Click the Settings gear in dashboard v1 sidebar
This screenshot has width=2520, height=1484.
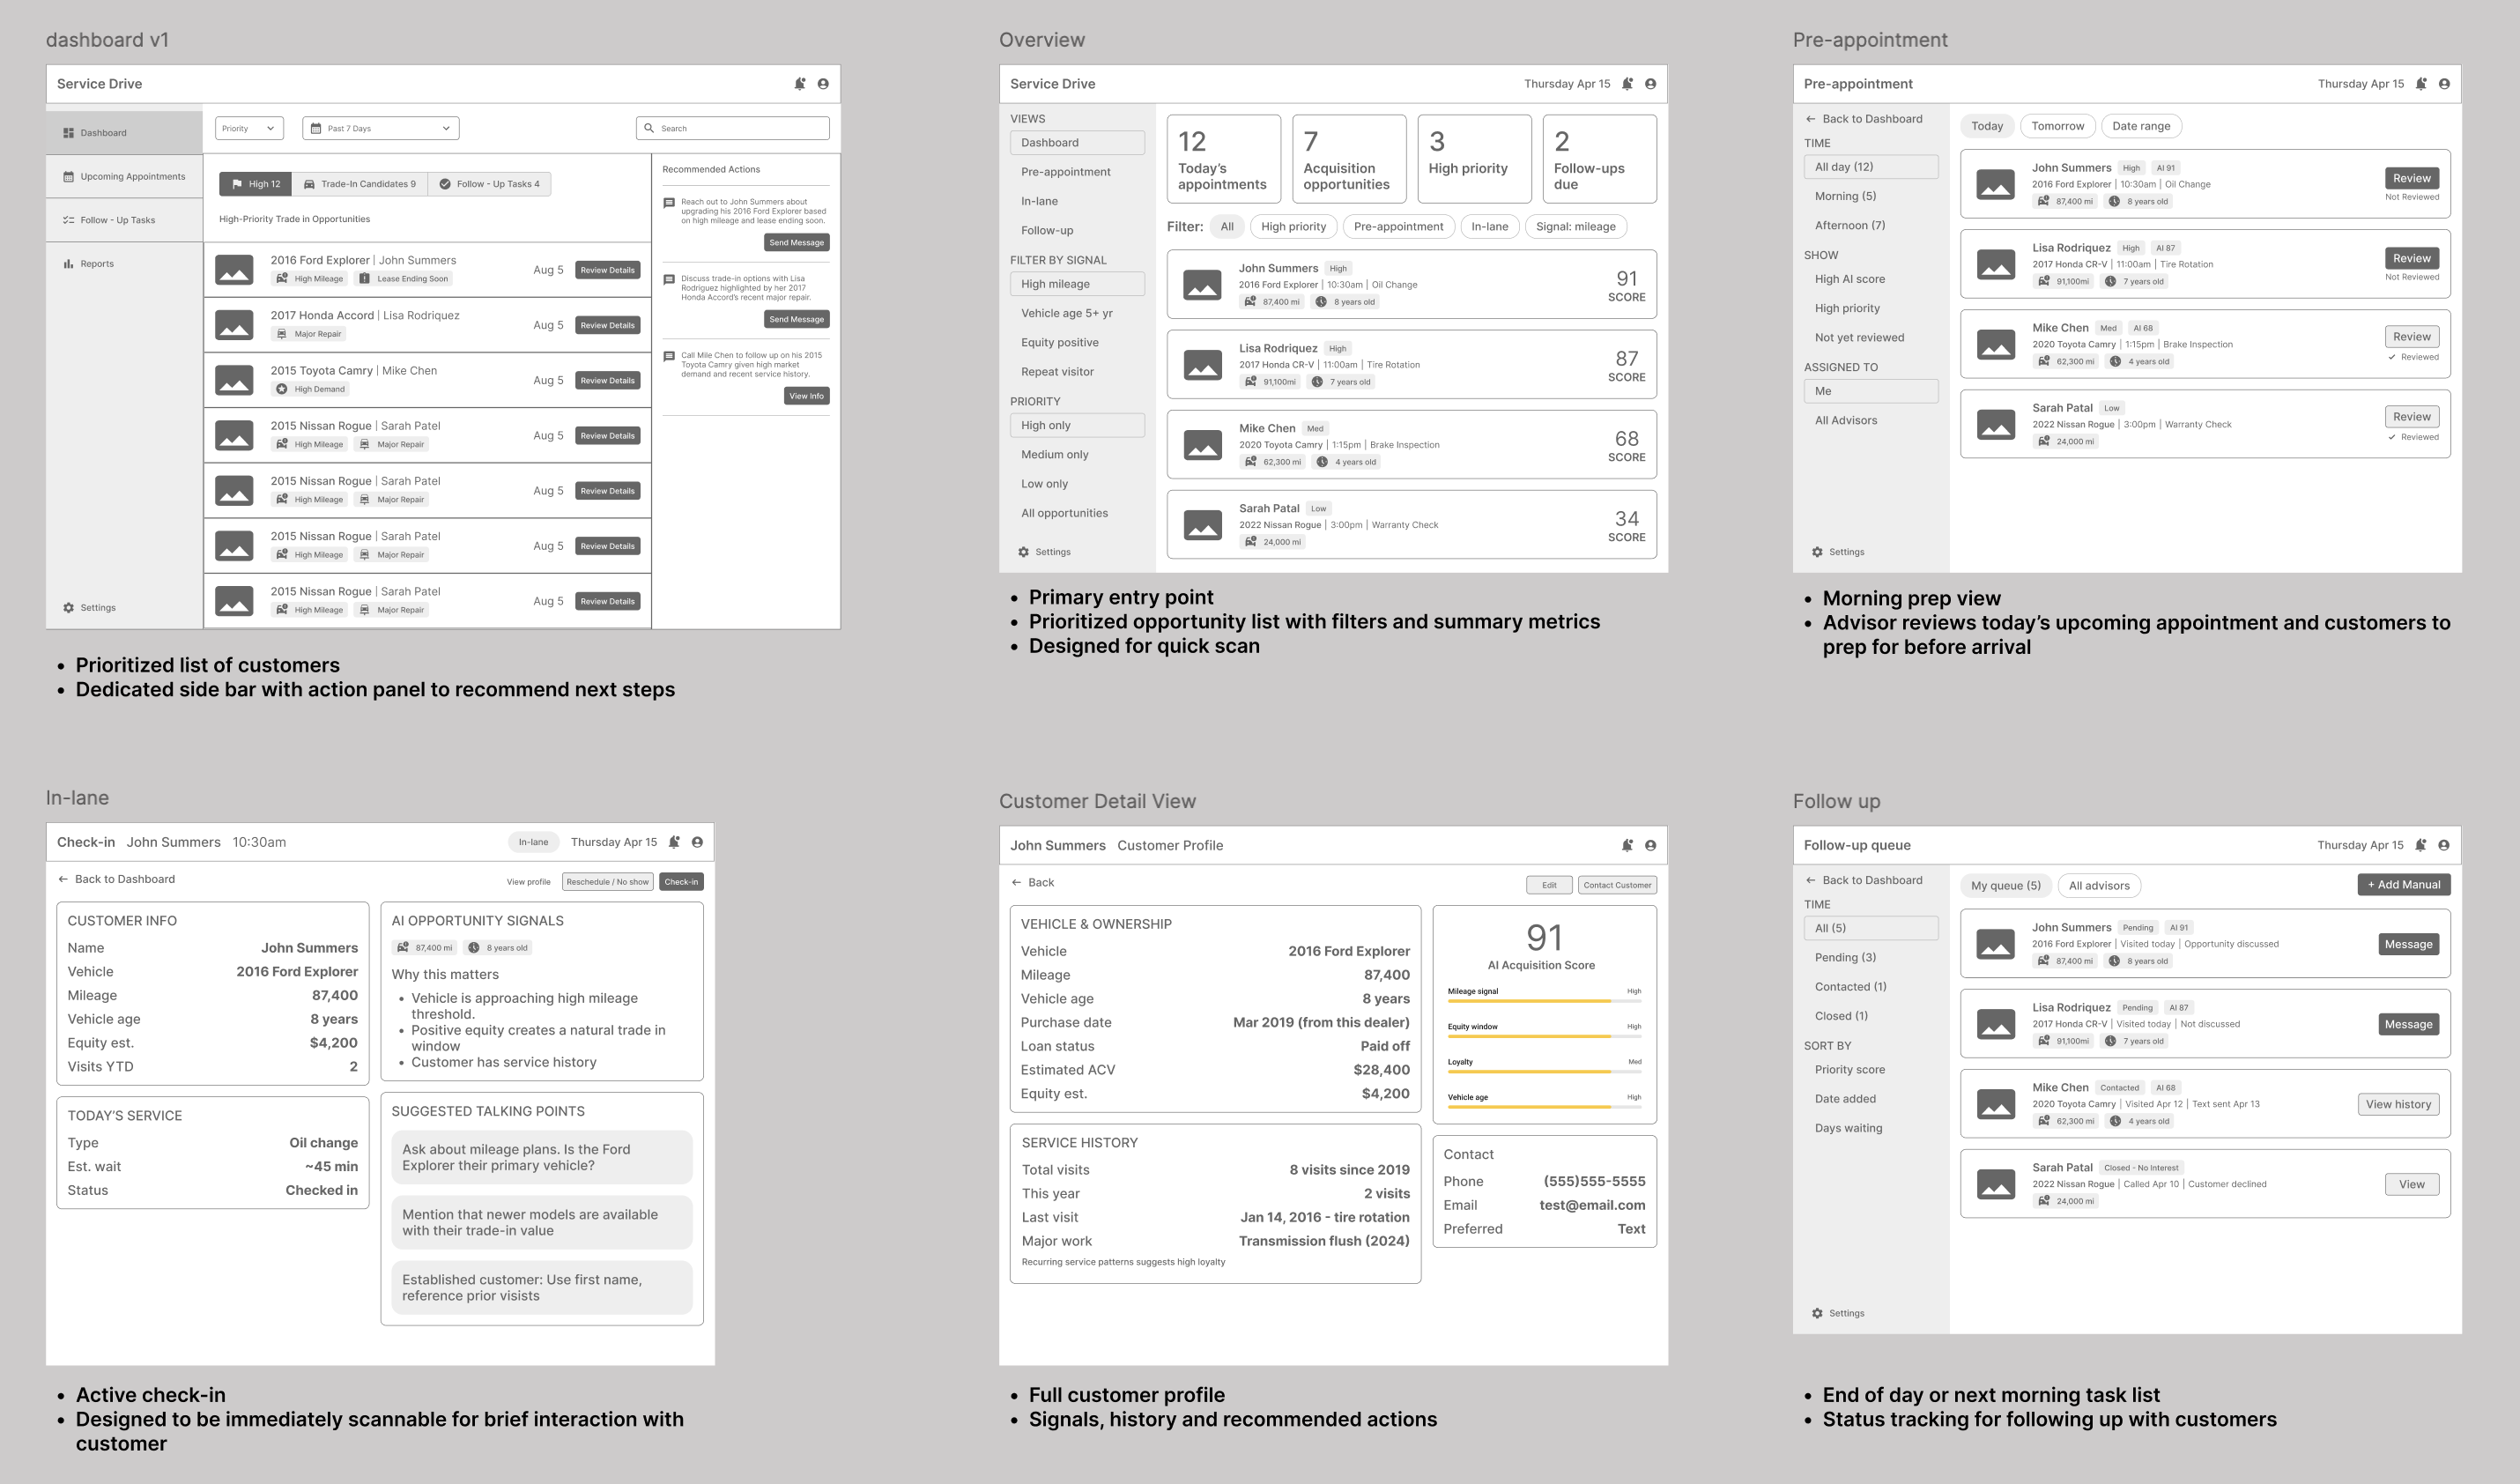point(69,608)
